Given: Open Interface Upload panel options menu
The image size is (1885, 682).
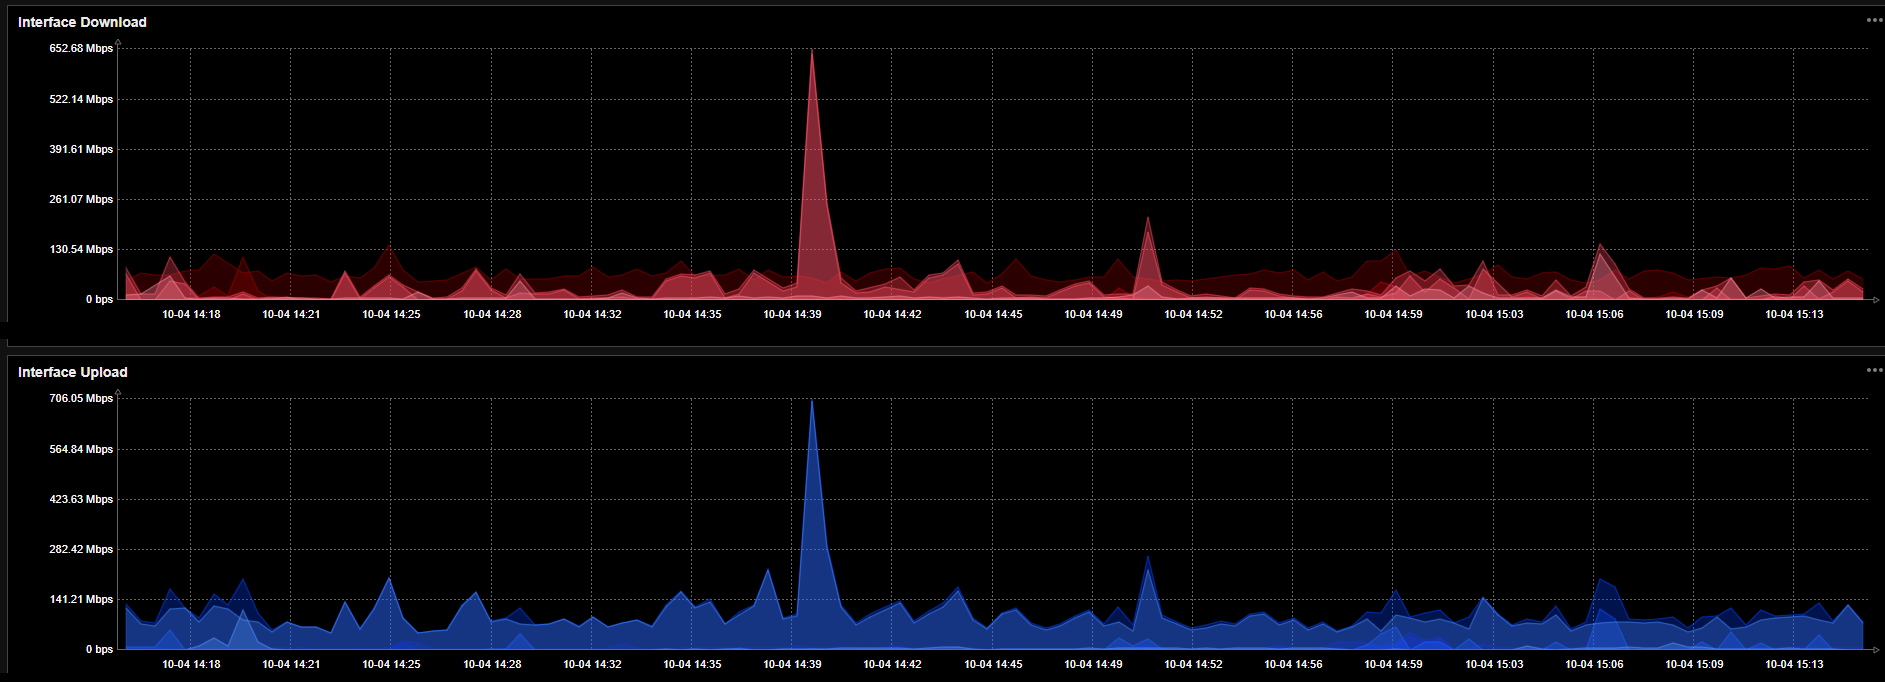Looking at the screenshot, I should click(x=1874, y=370).
